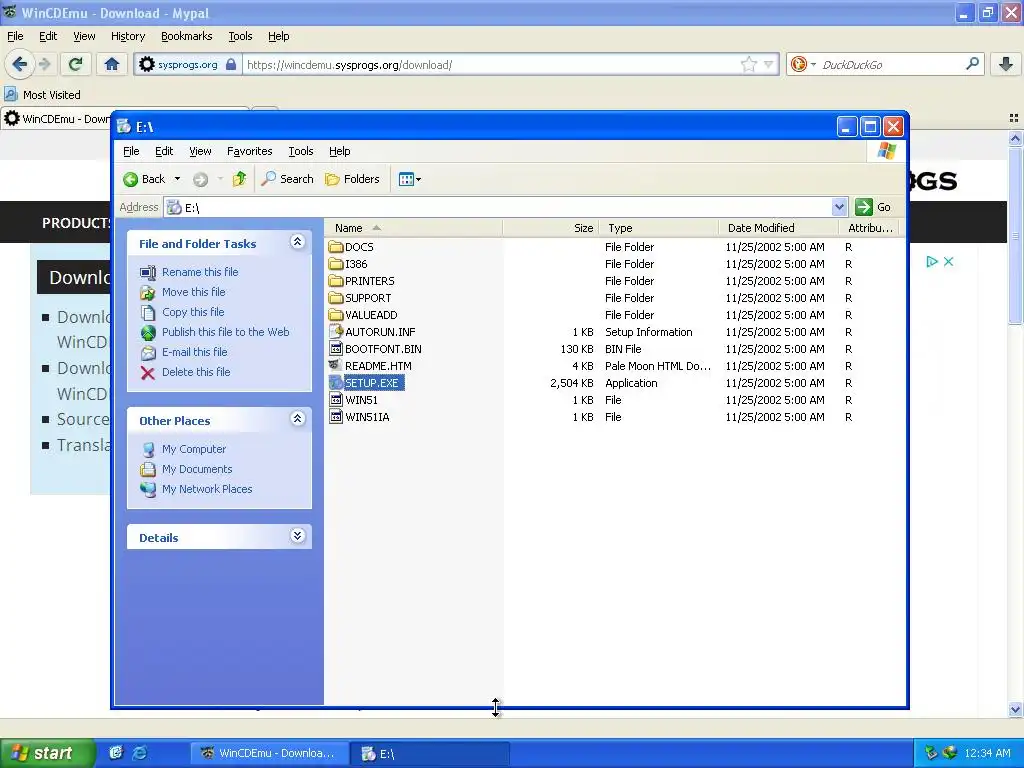Image resolution: width=1024 pixels, height=768 pixels.
Task: Collapse the Other Places panel
Action: point(297,419)
